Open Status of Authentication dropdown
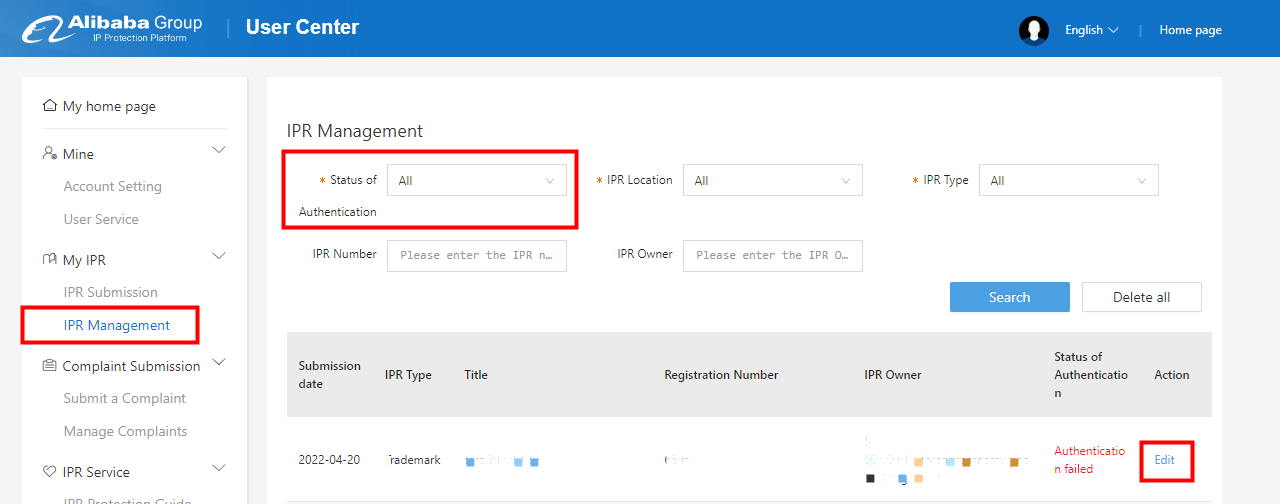Viewport: 1280px width, 504px height. (x=476, y=180)
